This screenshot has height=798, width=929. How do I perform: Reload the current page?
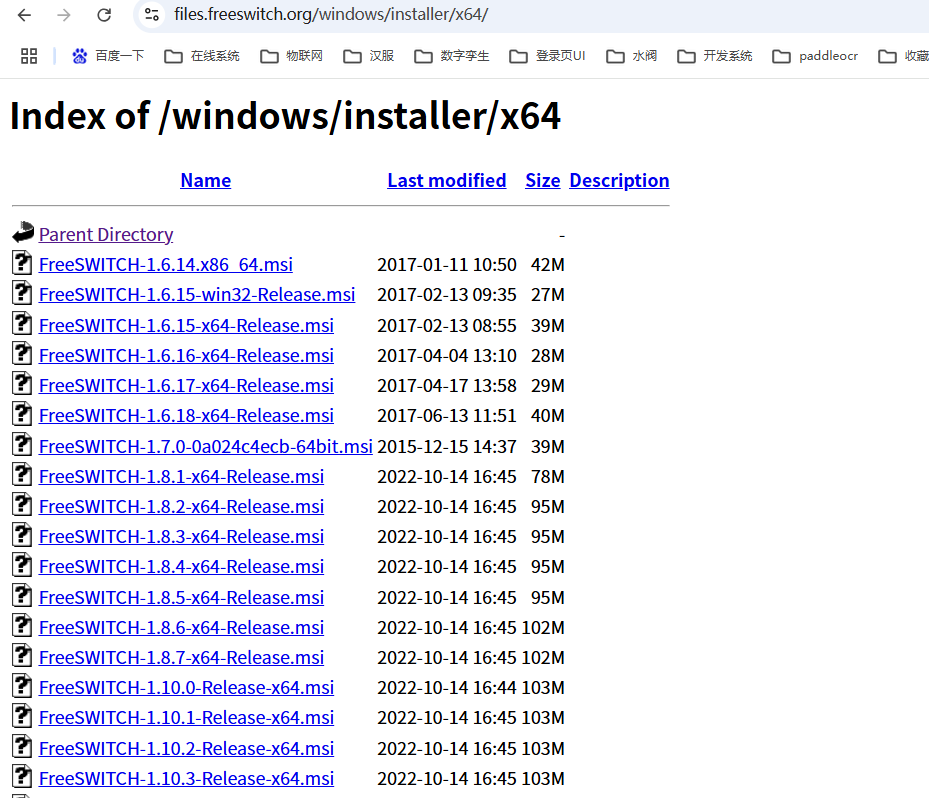(x=104, y=15)
